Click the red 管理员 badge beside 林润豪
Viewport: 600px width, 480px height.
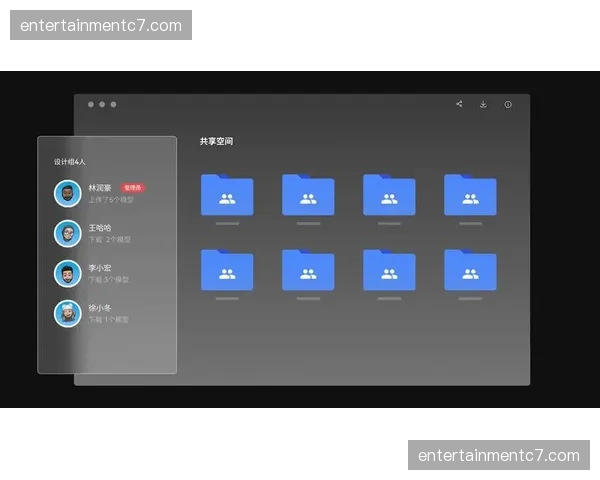[x=133, y=187]
